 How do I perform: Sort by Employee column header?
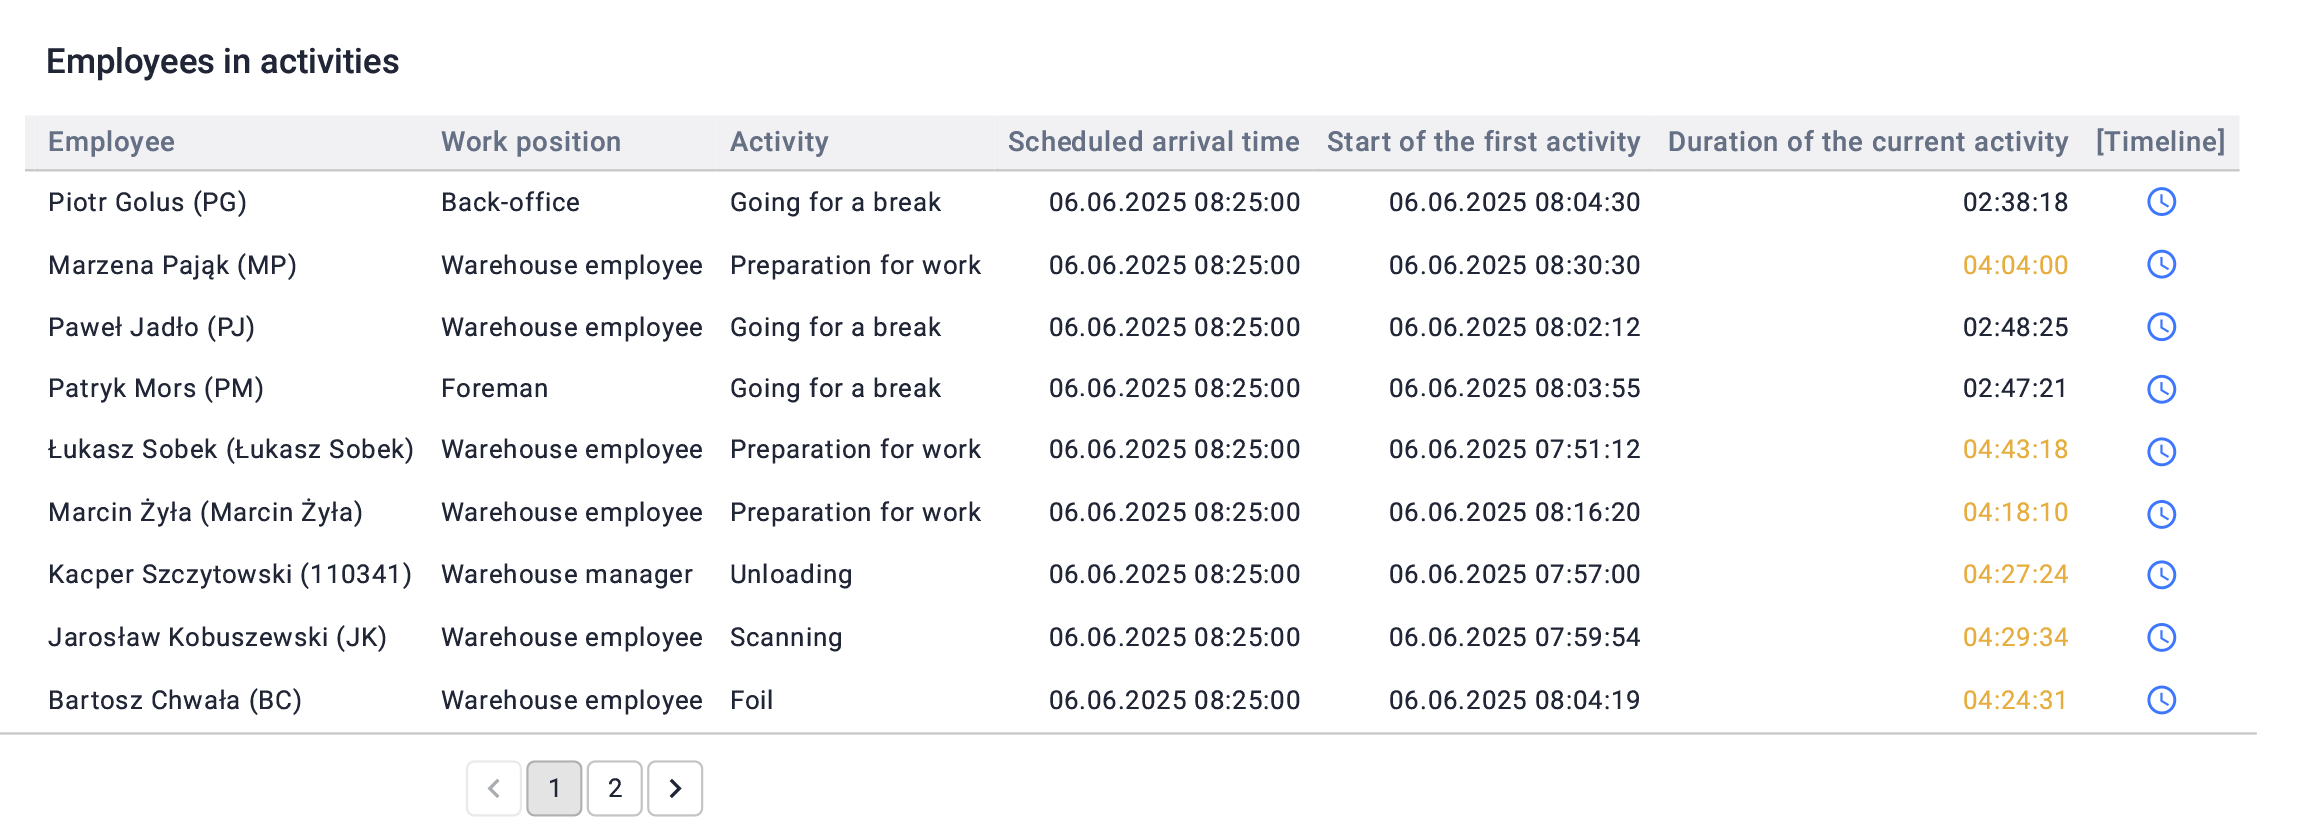point(111,142)
